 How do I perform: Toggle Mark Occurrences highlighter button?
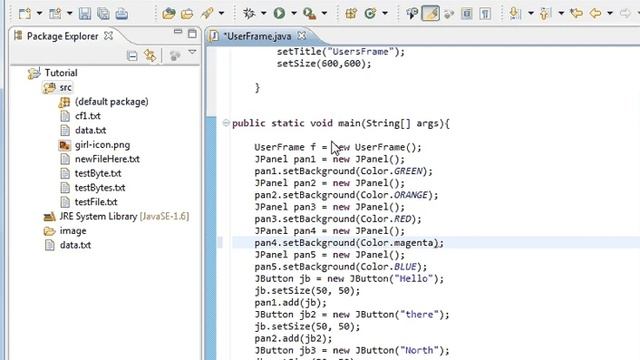pyautogui.click(x=431, y=13)
